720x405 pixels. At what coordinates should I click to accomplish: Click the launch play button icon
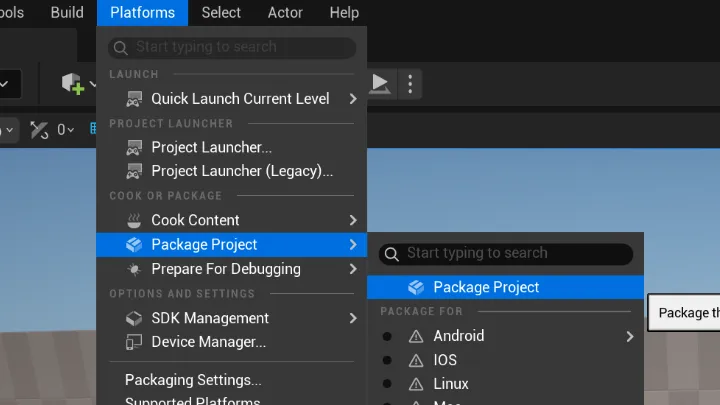point(379,84)
